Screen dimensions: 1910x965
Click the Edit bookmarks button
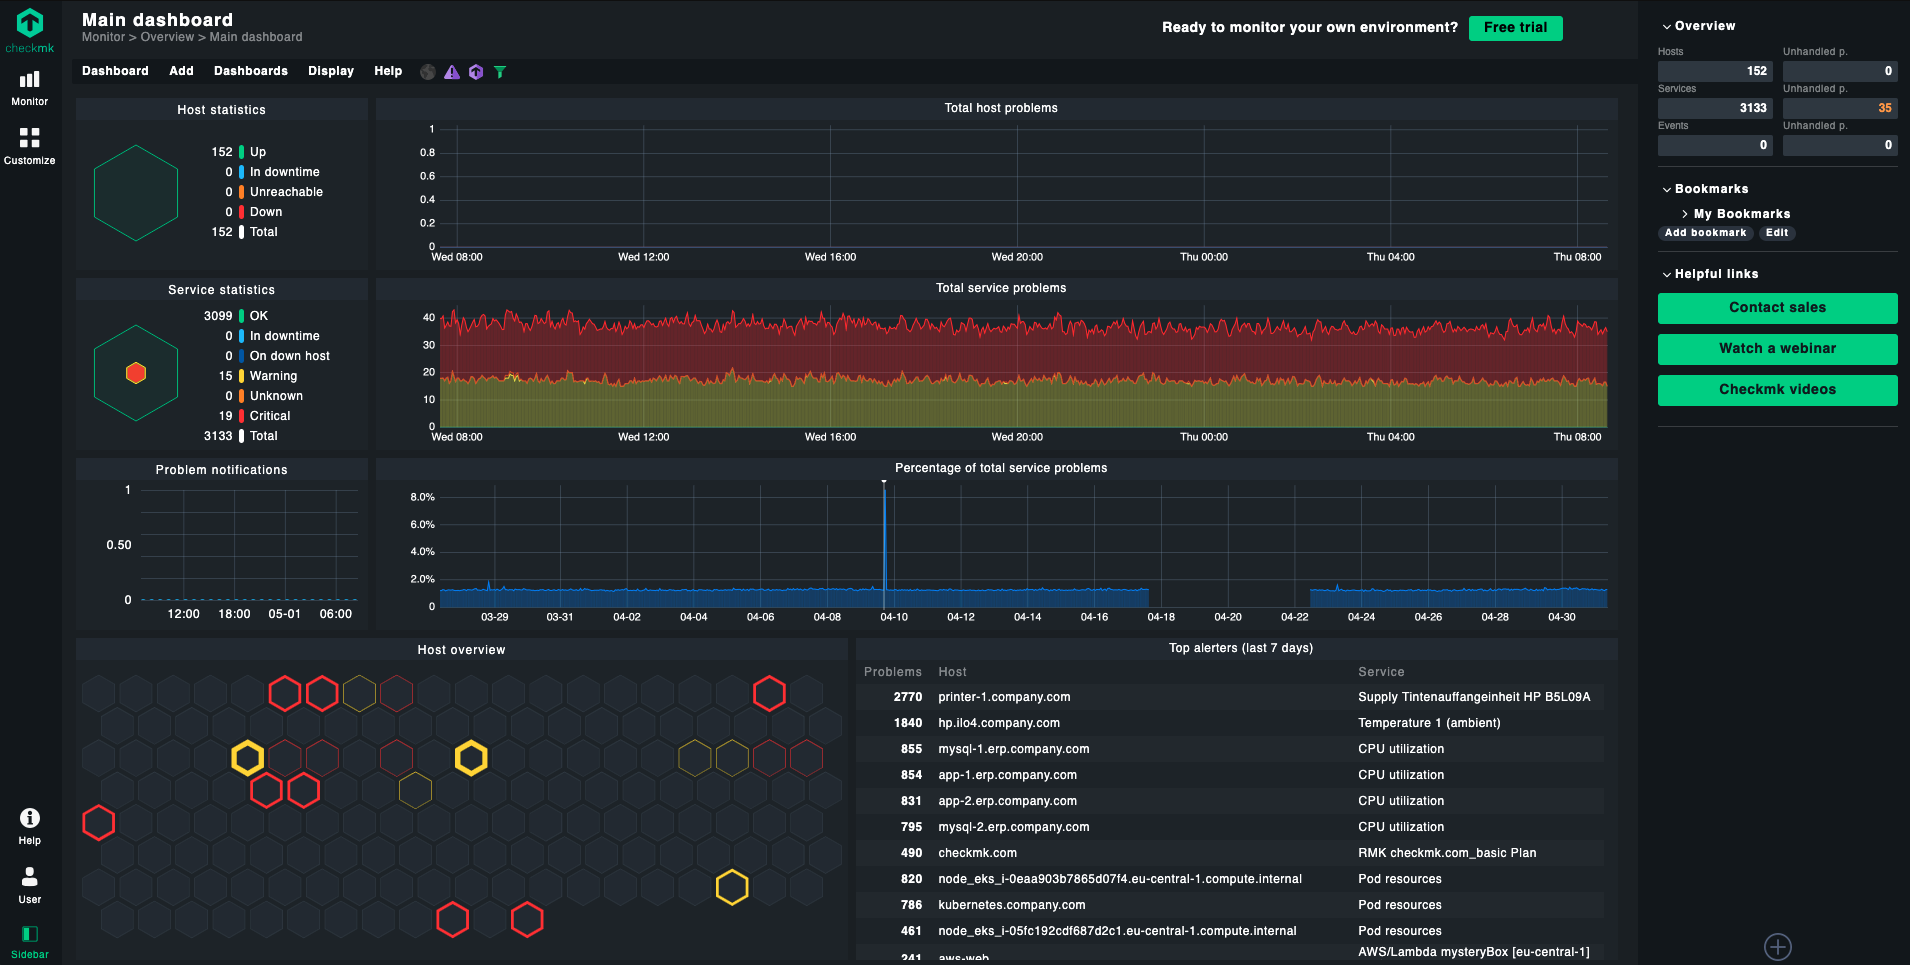tap(1777, 233)
